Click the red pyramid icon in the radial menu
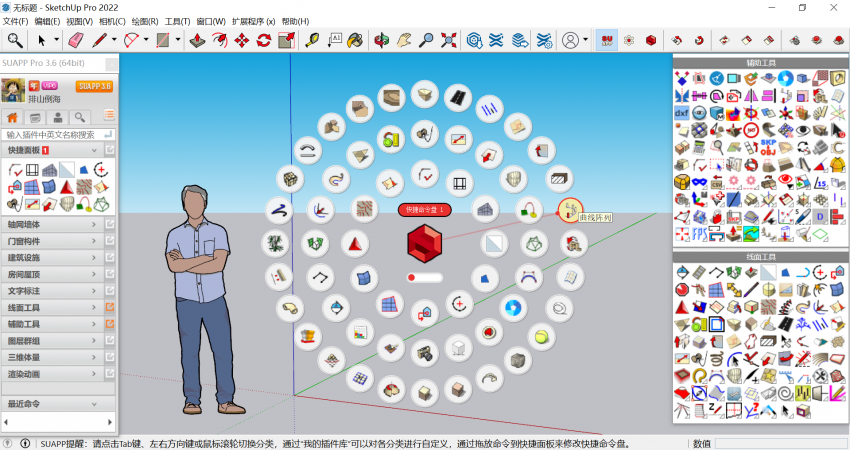 355,244
